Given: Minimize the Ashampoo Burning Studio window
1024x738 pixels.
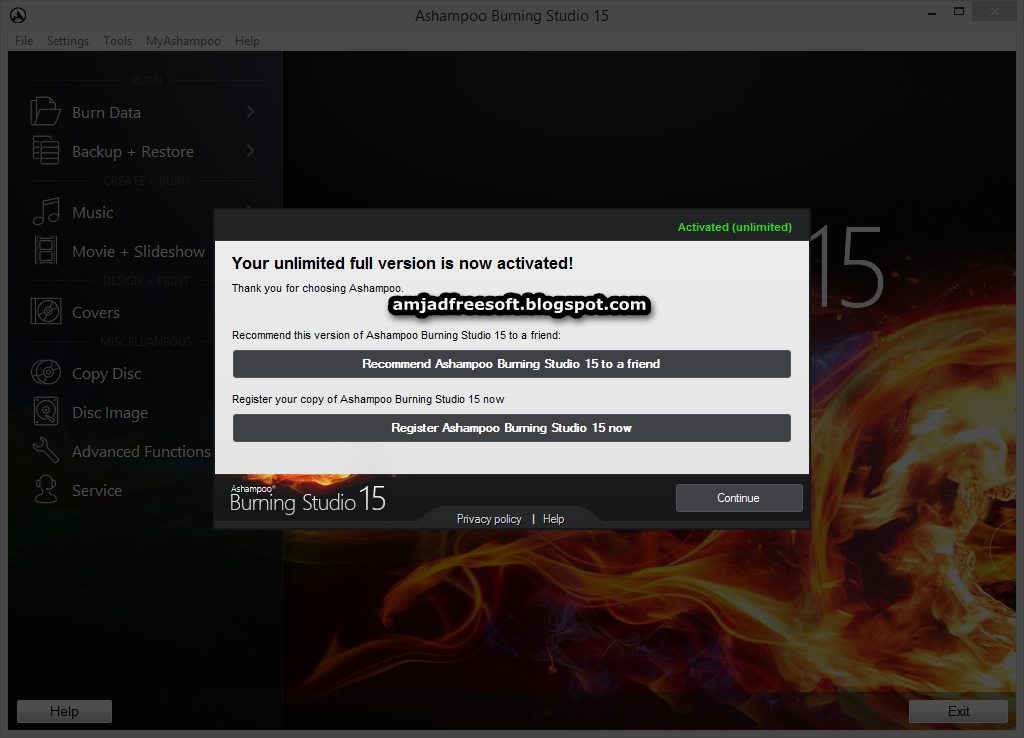Looking at the screenshot, I should click(x=931, y=12).
